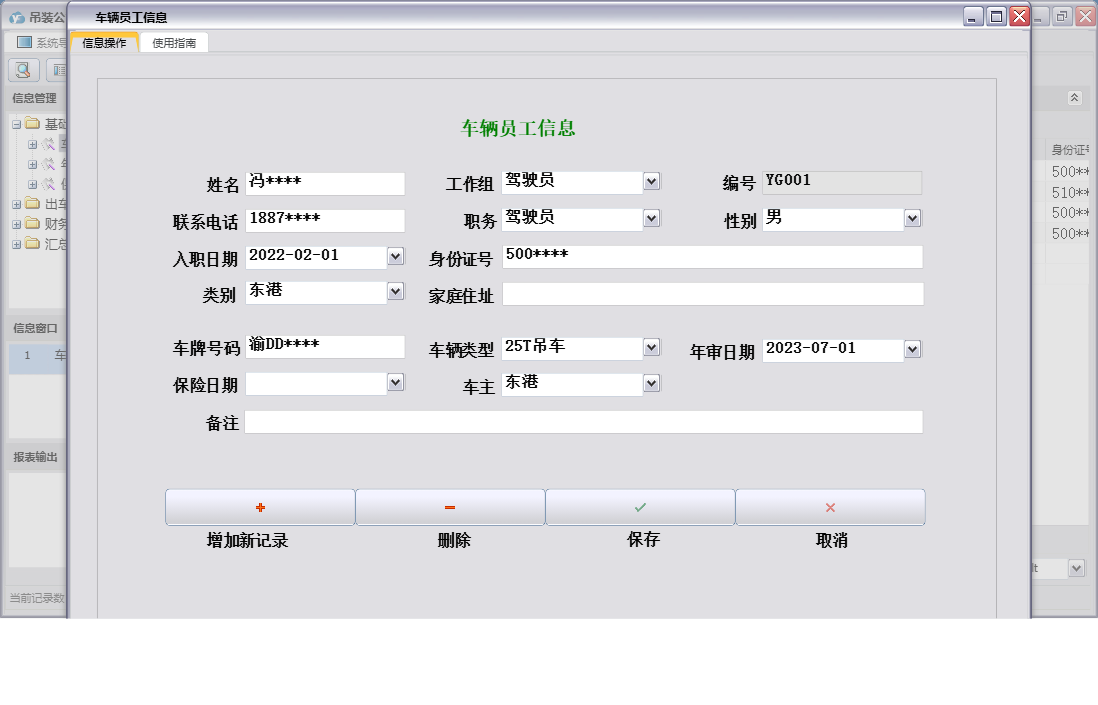Screen dimensions: 1098x705
Task: Open the 工作组 dropdown
Action: 651,182
